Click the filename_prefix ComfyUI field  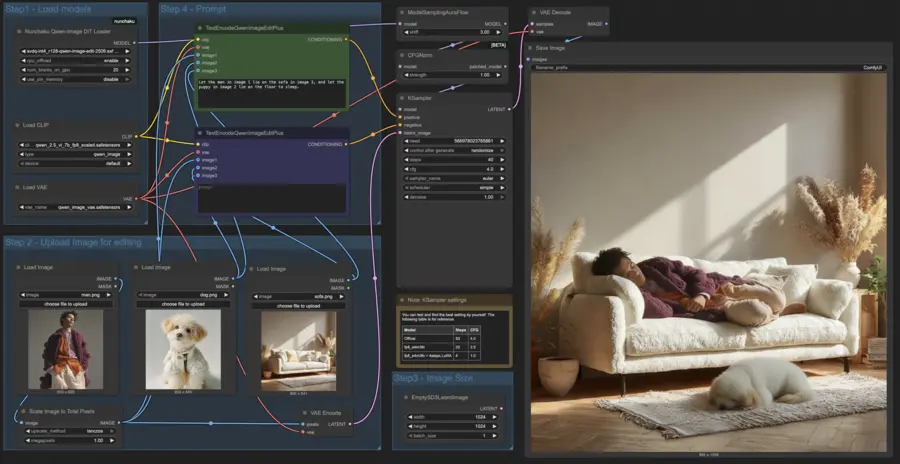click(x=709, y=67)
